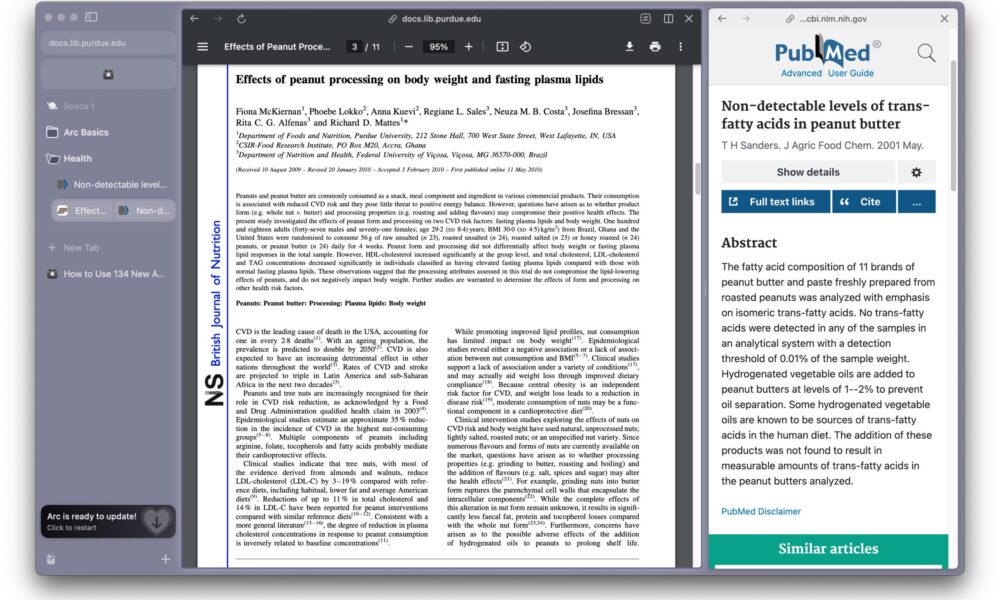Zoom out of the PDF

coord(409,47)
